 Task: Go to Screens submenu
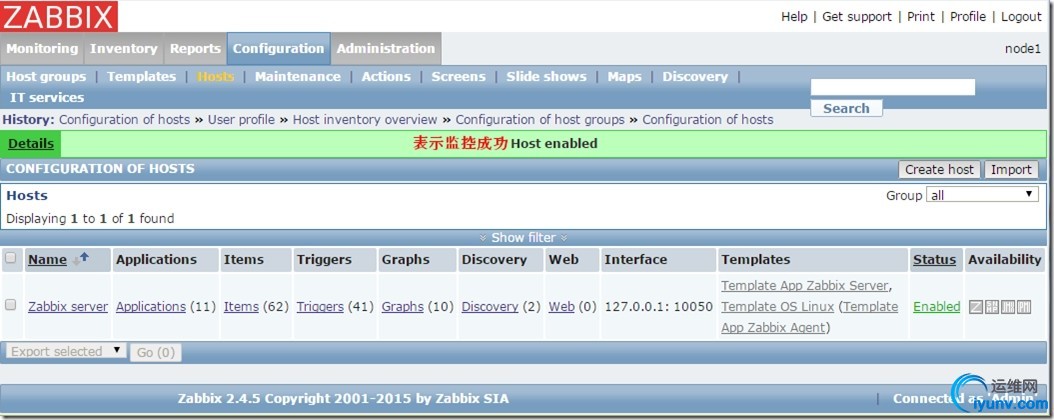click(458, 77)
